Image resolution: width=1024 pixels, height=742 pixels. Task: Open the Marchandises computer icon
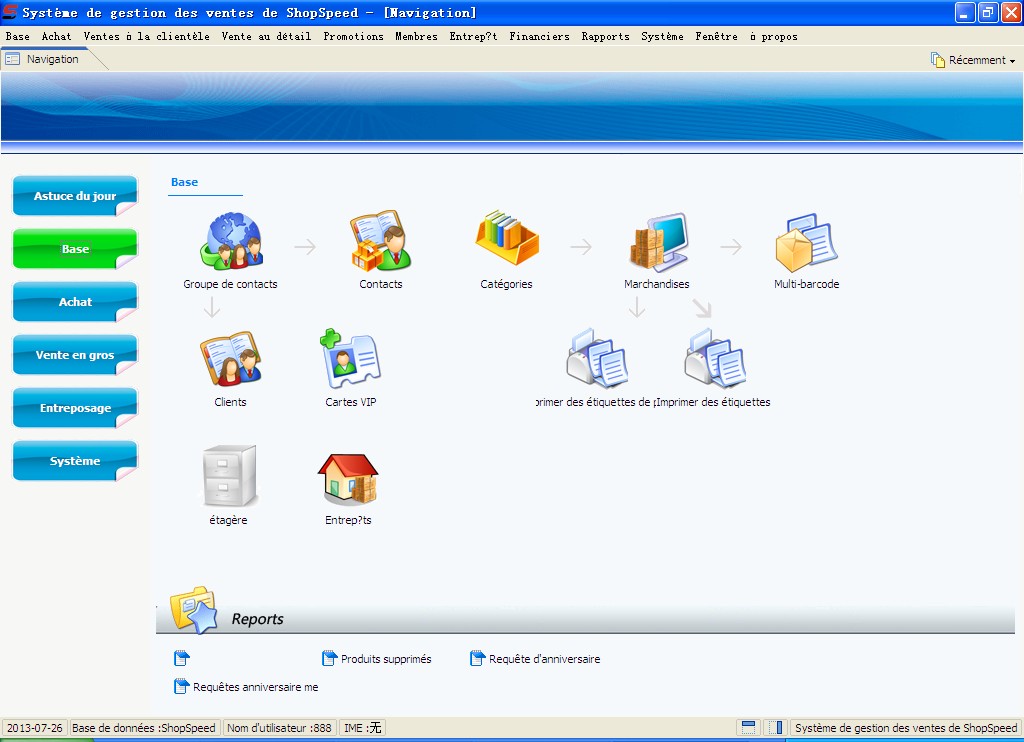(658, 241)
